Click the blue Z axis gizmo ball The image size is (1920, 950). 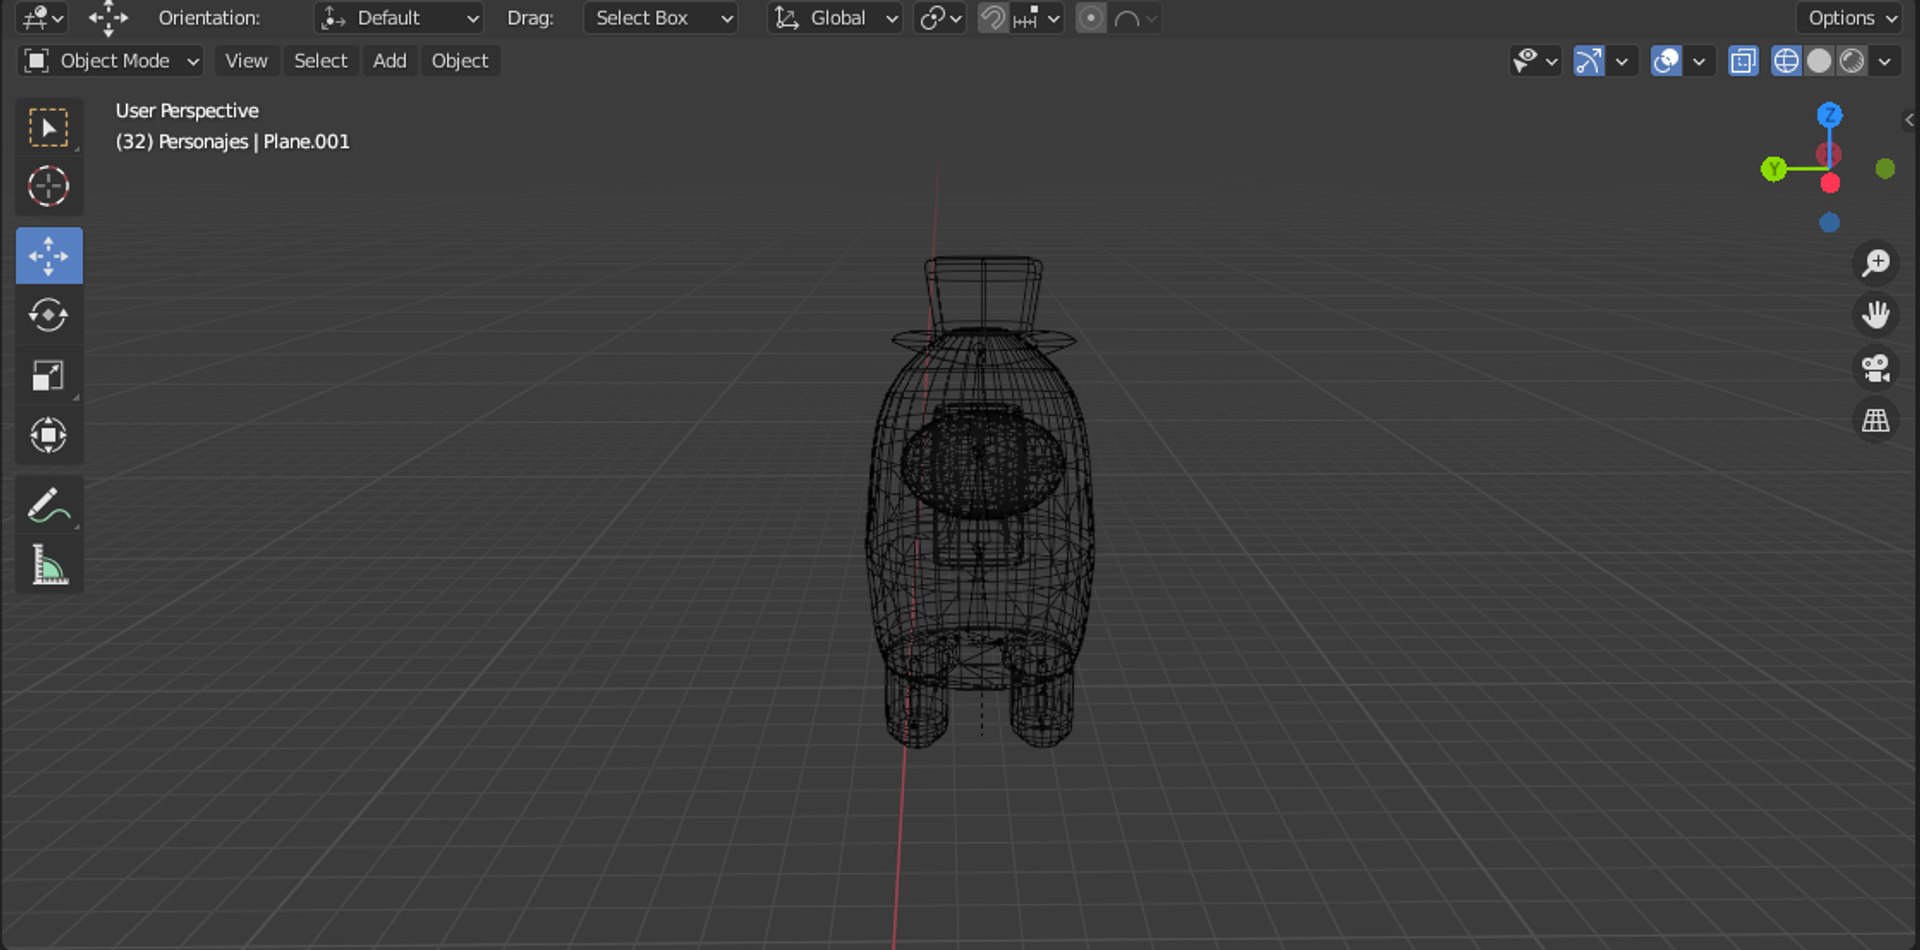point(1830,114)
